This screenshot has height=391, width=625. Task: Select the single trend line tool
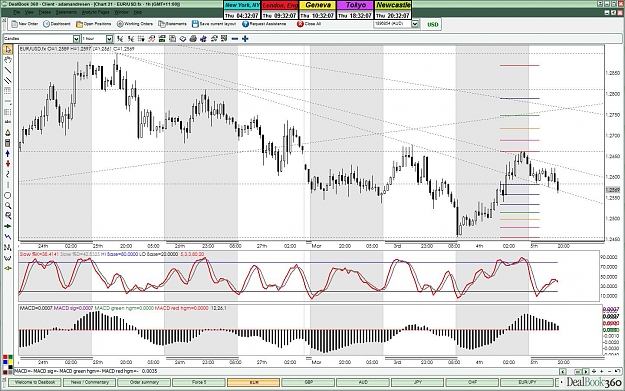click(x=8, y=70)
